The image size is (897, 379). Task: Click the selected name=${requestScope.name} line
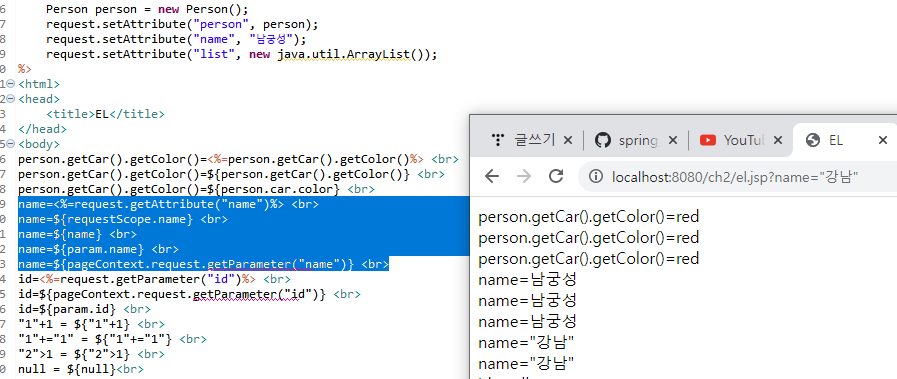(123, 219)
